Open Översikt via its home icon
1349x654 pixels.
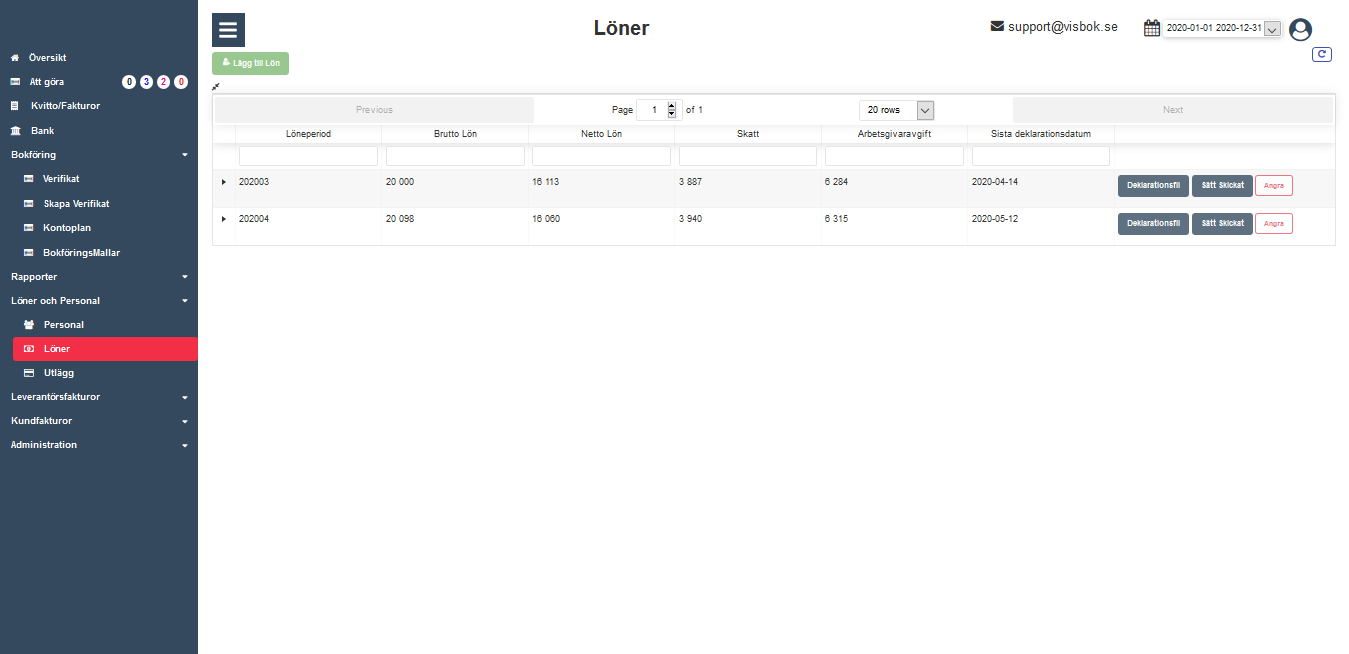tap(15, 58)
